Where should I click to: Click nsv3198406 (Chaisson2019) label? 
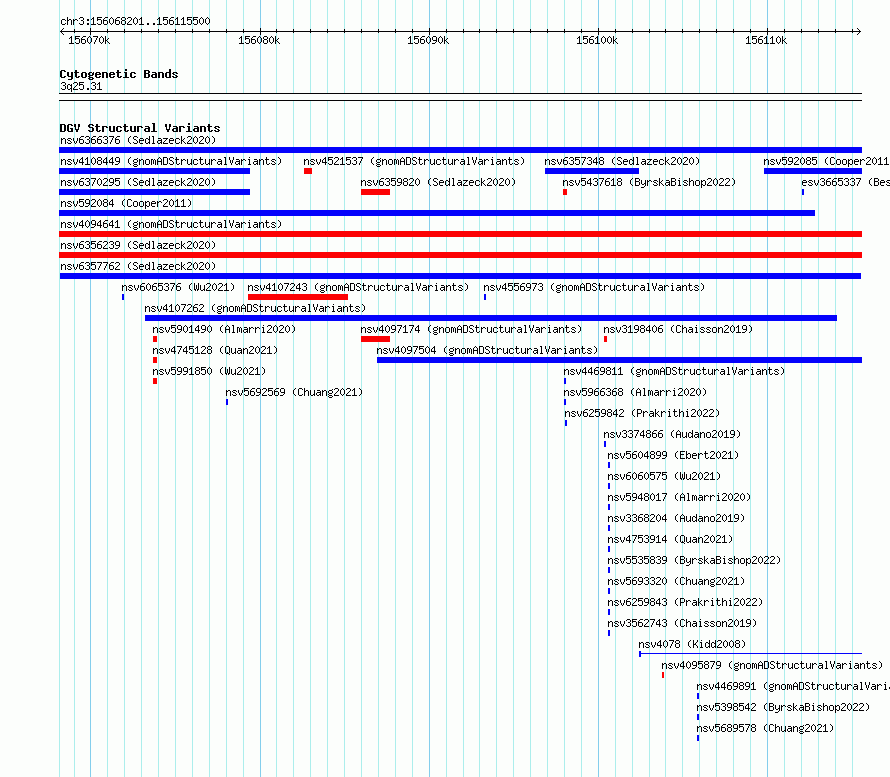(678, 329)
